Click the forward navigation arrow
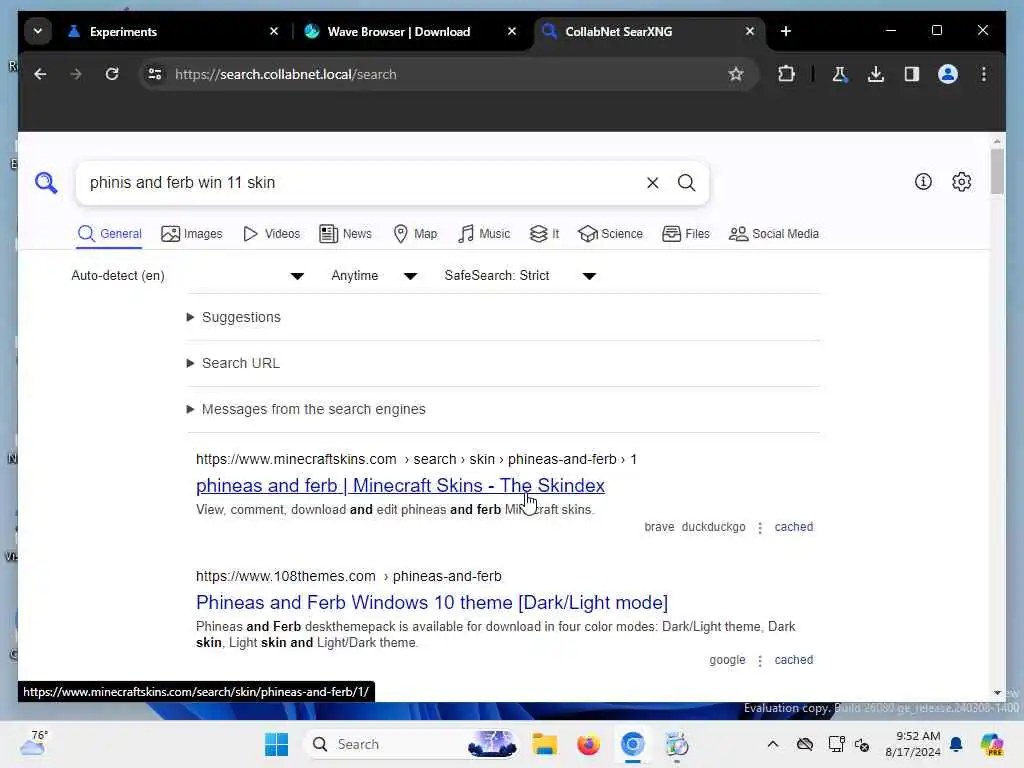 click(76, 74)
